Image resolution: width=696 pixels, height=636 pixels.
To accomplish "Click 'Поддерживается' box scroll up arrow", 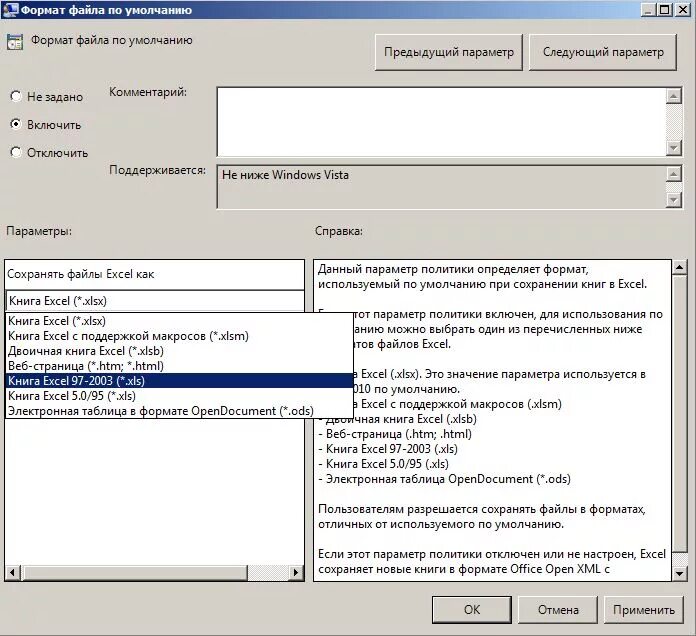I will (x=674, y=174).
